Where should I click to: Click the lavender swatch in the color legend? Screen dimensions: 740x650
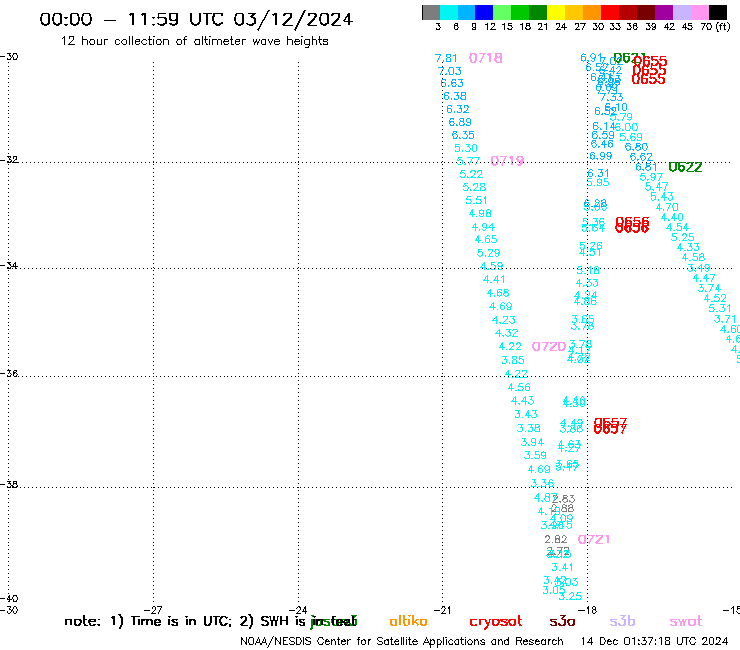coord(682,12)
